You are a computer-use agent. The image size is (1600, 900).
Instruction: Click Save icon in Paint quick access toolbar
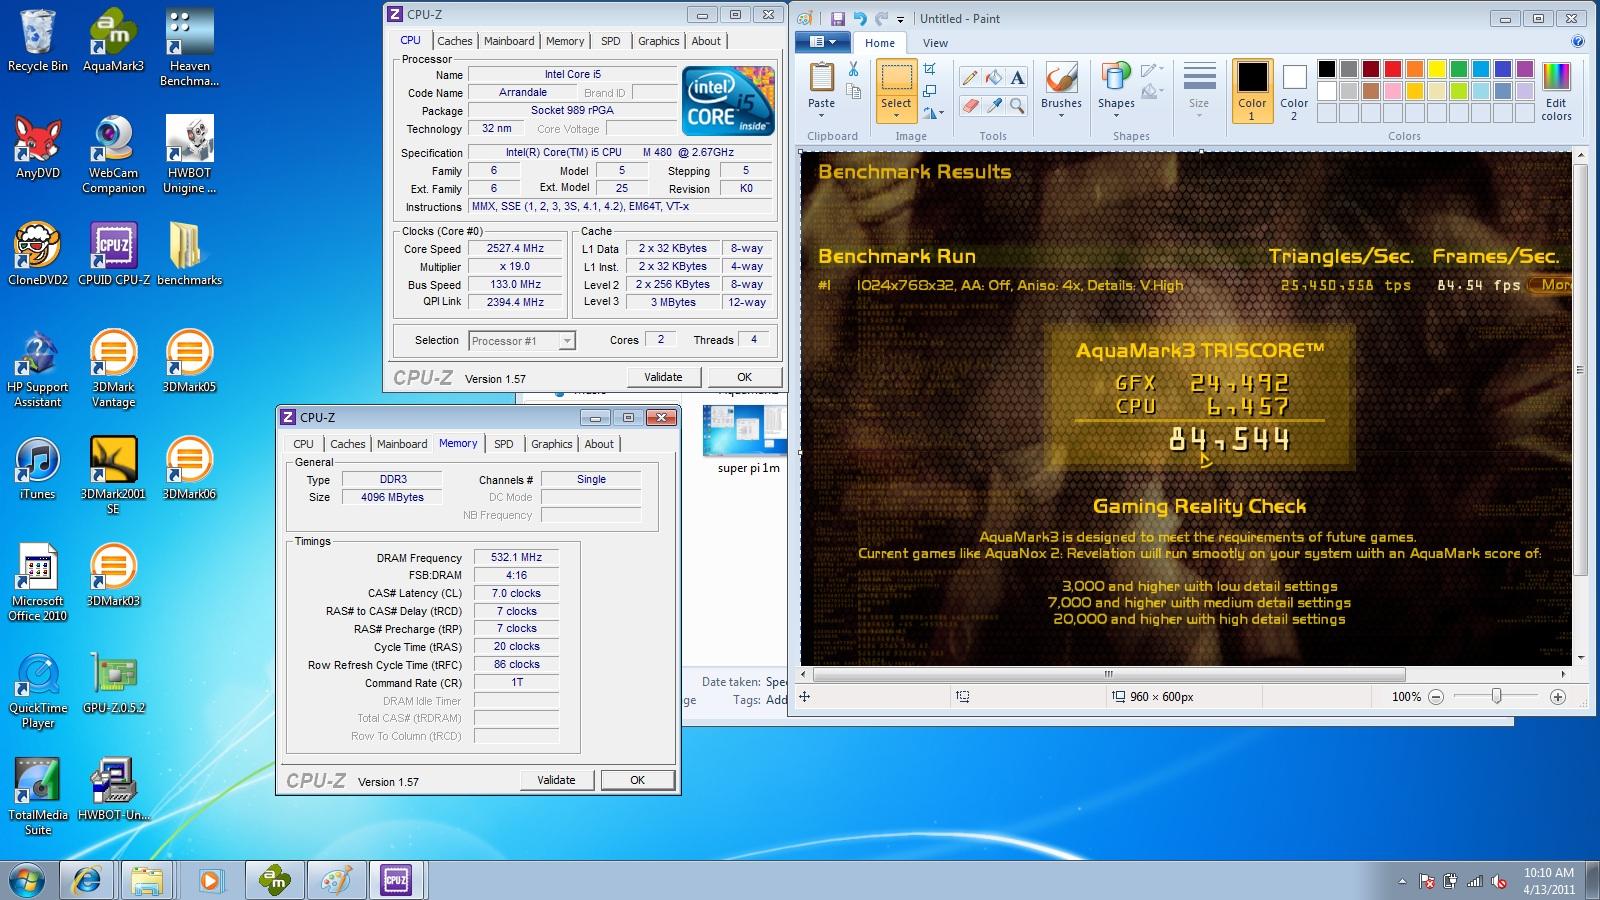click(837, 18)
